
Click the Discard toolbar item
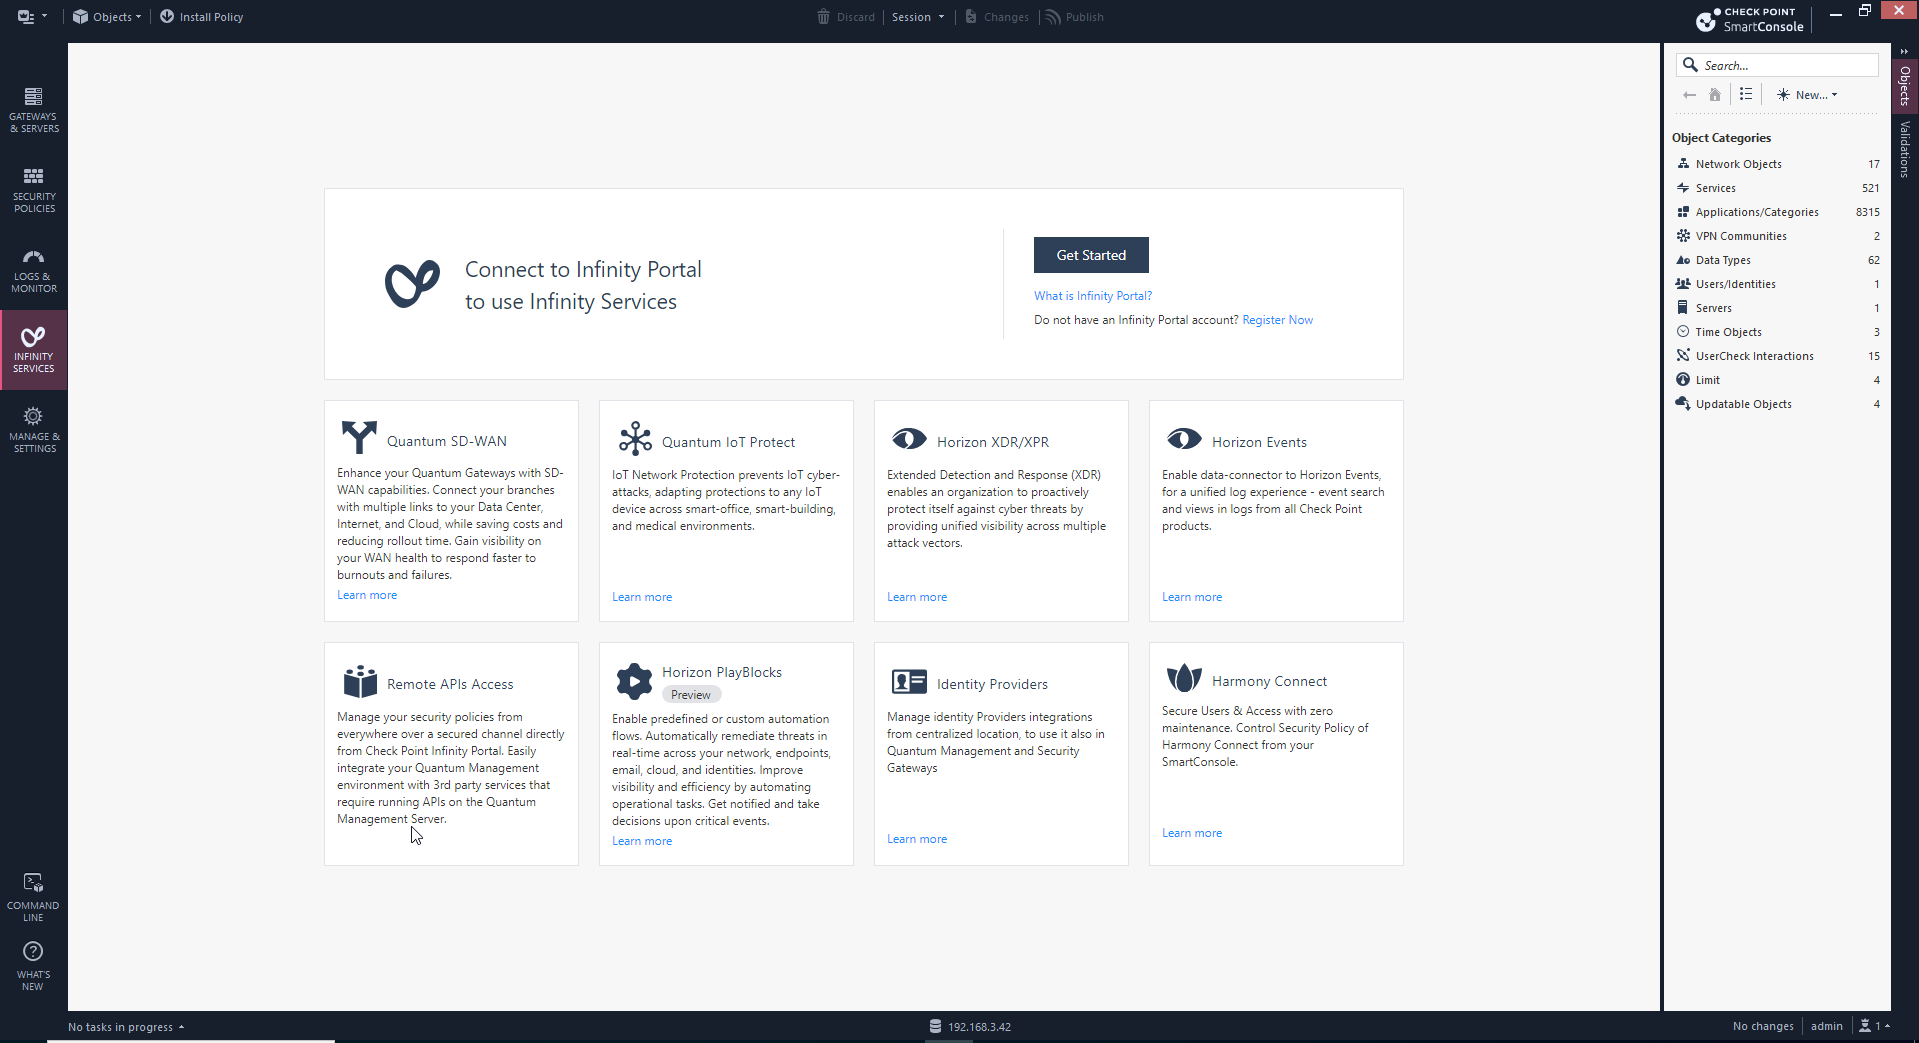(846, 17)
